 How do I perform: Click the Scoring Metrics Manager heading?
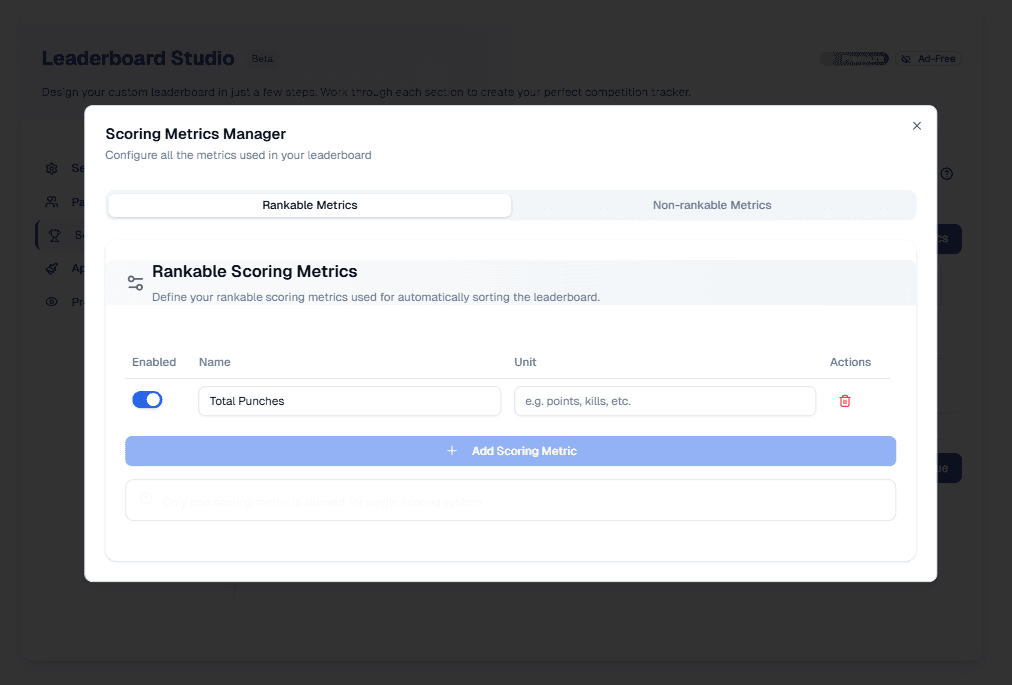pos(196,134)
